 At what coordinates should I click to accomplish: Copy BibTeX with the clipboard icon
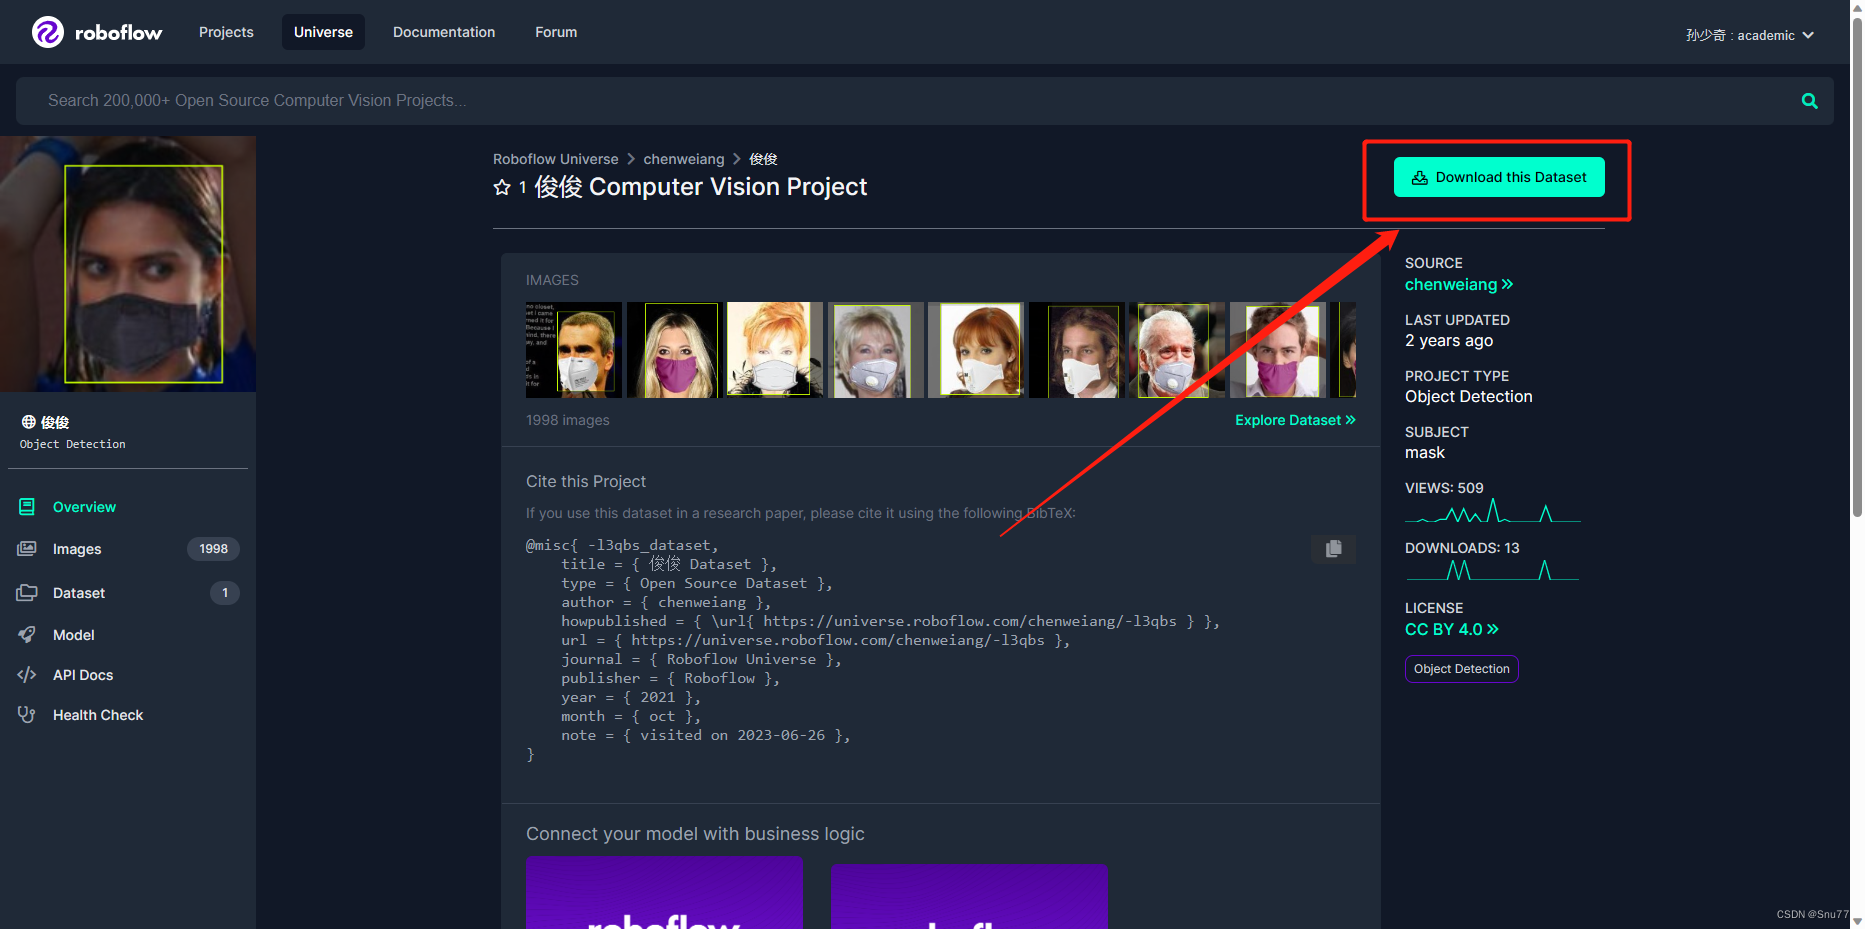coord(1333,548)
